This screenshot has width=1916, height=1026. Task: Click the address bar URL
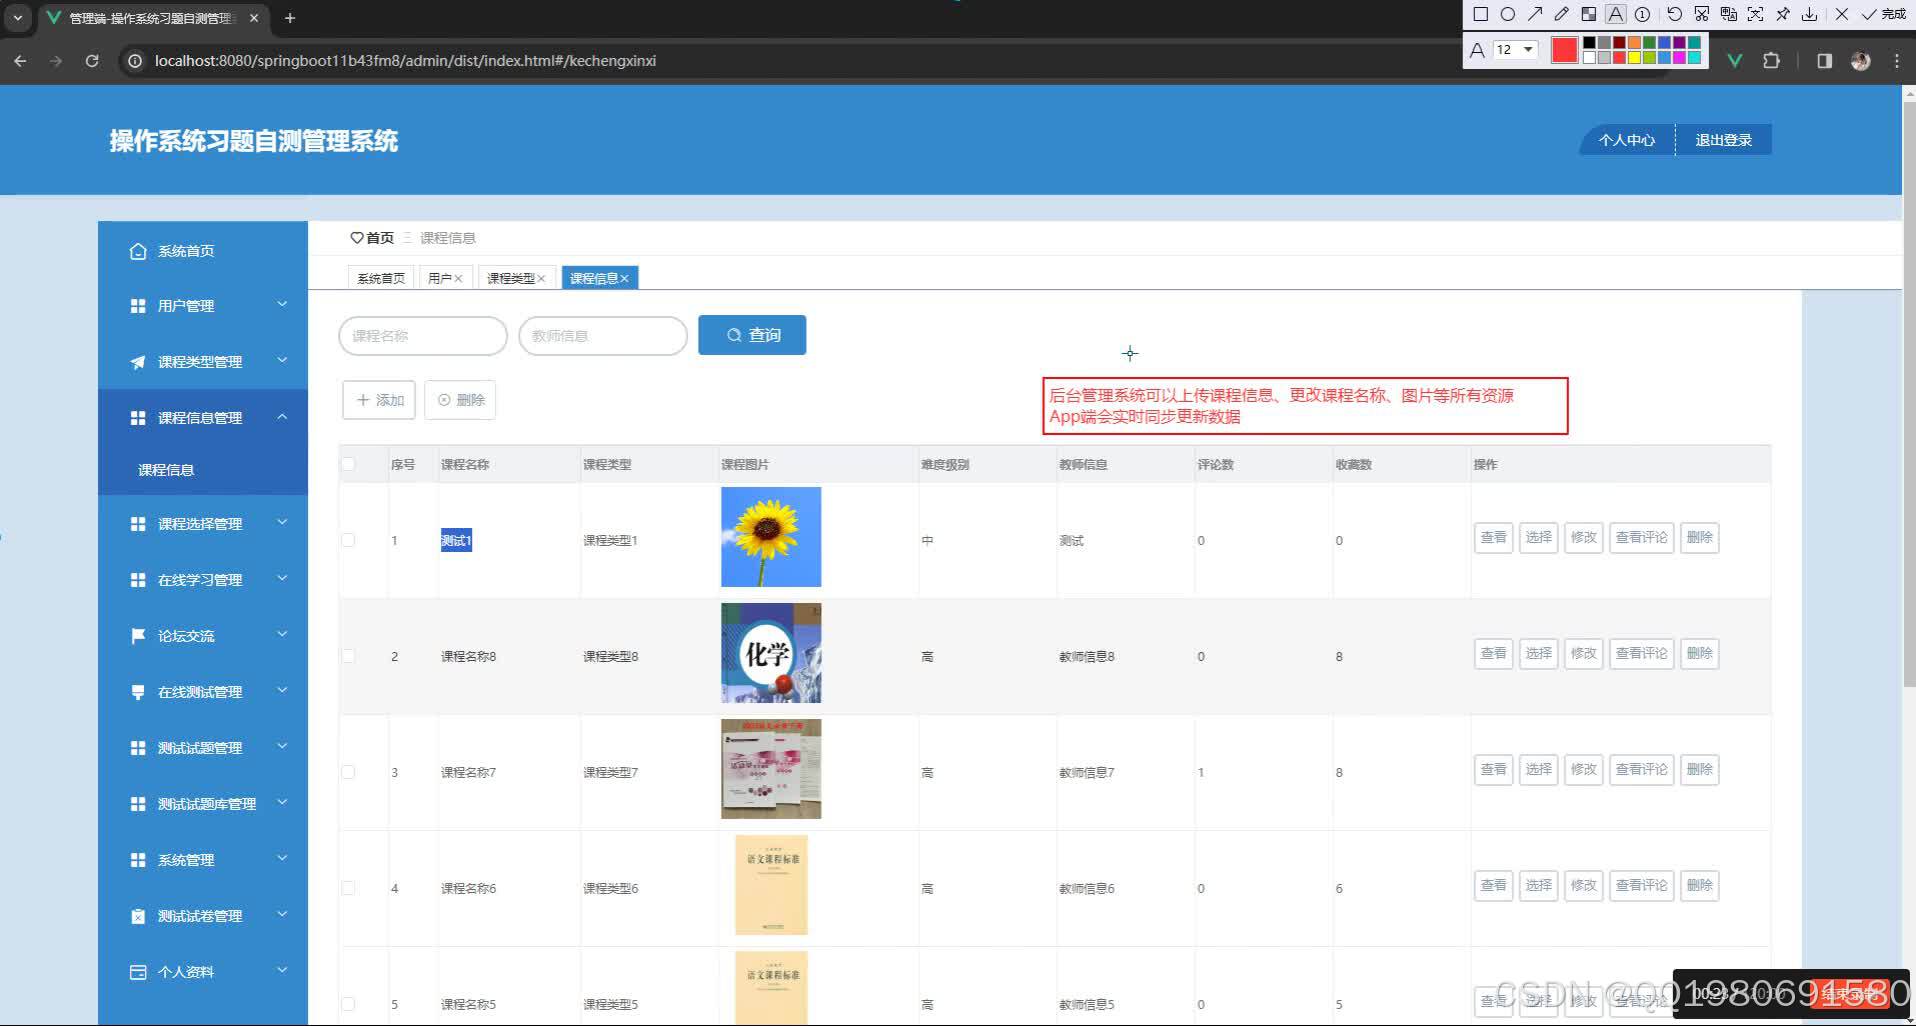tap(405, 61)
